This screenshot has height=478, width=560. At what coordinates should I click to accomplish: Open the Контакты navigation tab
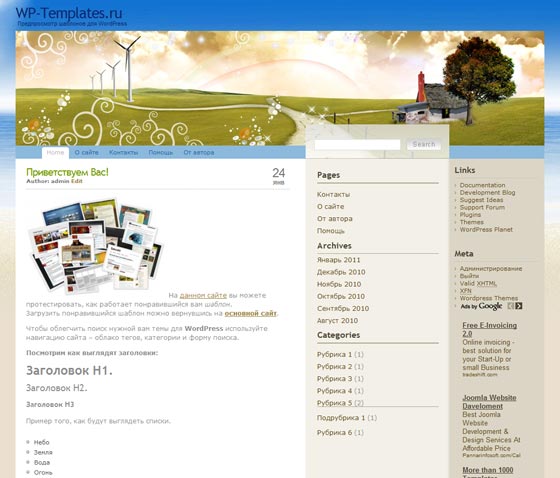pos(124,152)
